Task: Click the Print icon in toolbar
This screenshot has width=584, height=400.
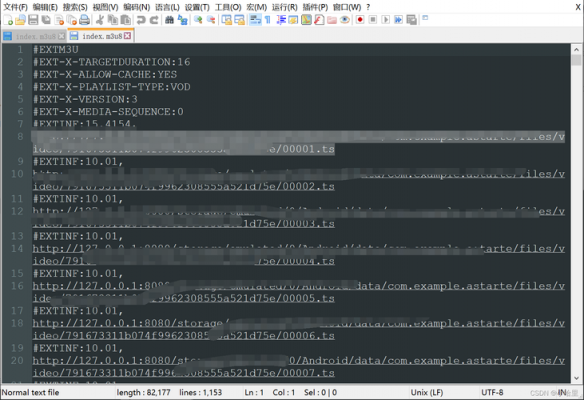Action: click(x=85, y=20)
